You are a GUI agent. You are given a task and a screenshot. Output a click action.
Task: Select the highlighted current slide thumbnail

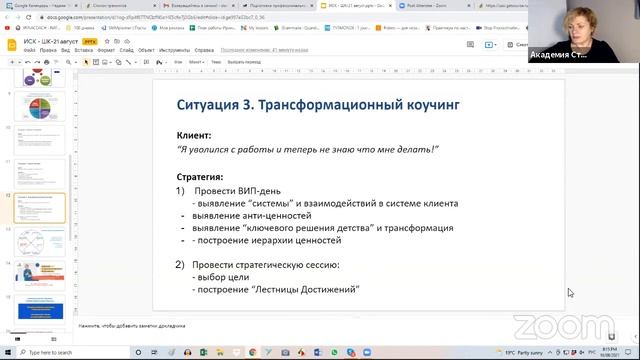click(x=40, y=208)
